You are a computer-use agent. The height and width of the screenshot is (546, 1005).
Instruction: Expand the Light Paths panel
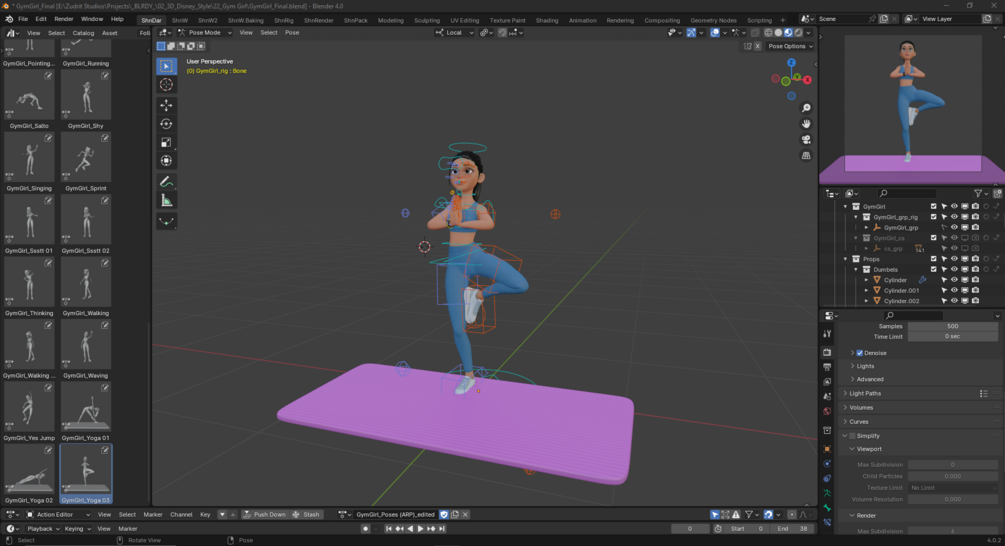[865, 393]
